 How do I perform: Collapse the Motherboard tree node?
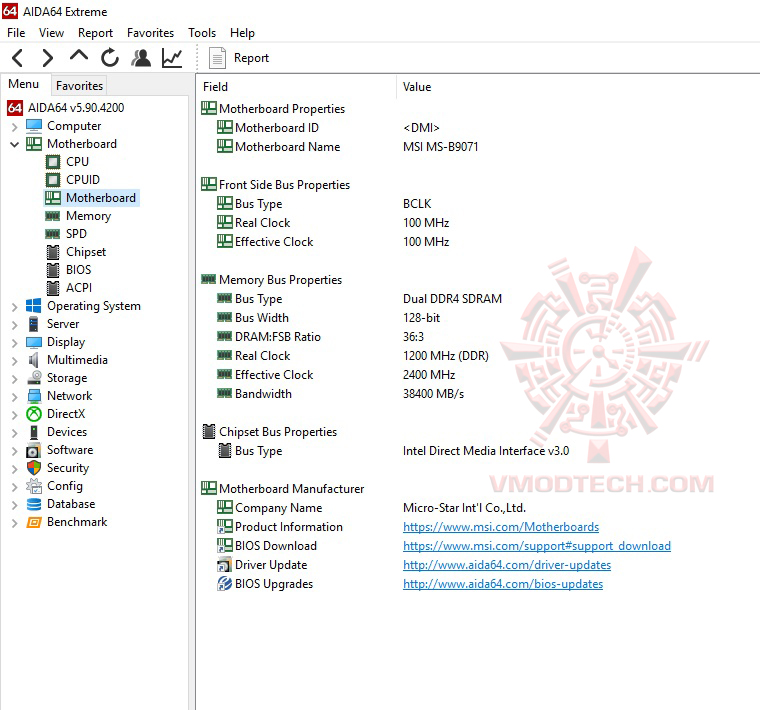coord(14,144)
